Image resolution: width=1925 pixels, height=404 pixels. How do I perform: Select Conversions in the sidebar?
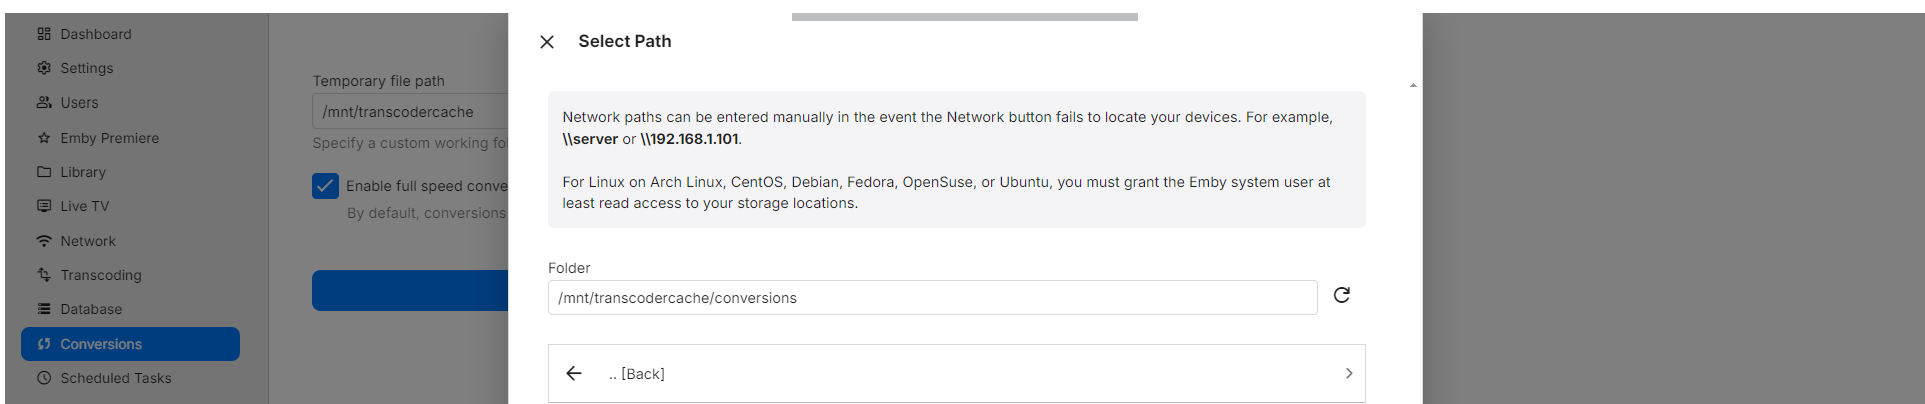(130, 344)
